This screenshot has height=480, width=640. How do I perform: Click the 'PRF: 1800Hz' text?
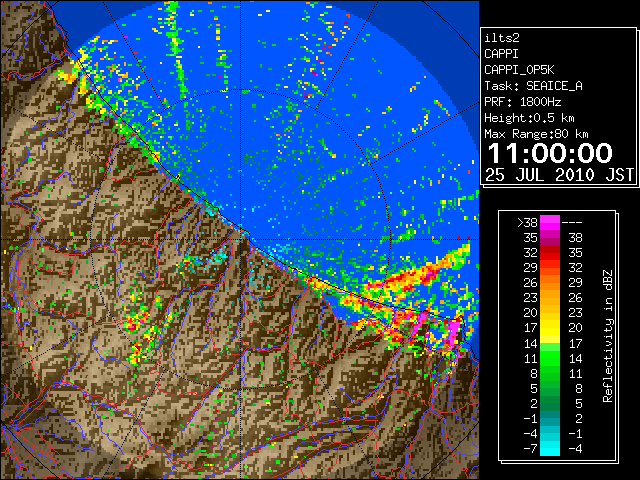[523, 102]
